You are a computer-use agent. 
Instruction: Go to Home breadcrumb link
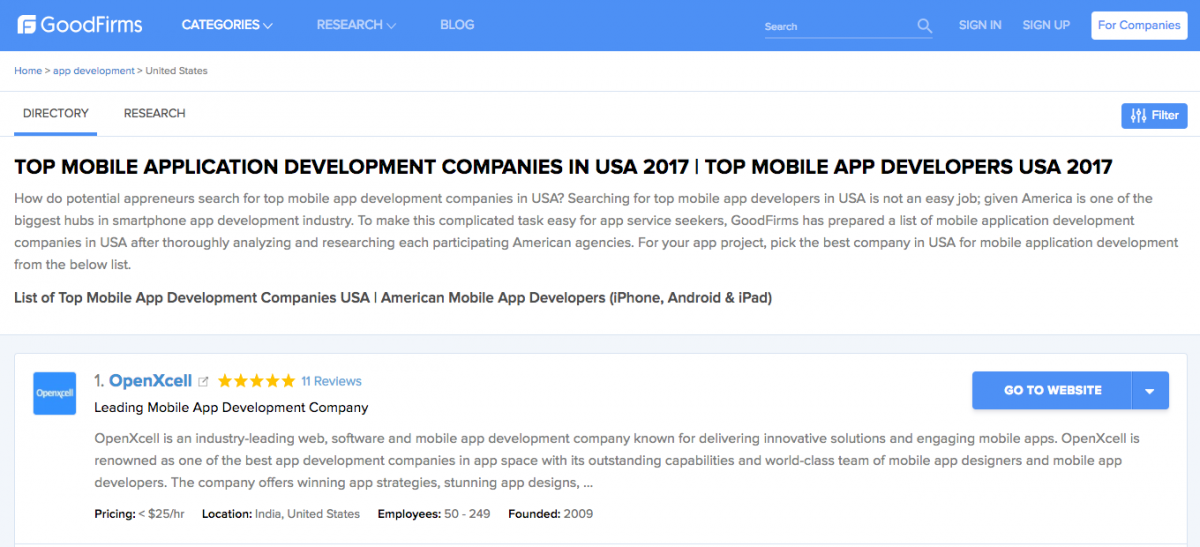point(28,71)
